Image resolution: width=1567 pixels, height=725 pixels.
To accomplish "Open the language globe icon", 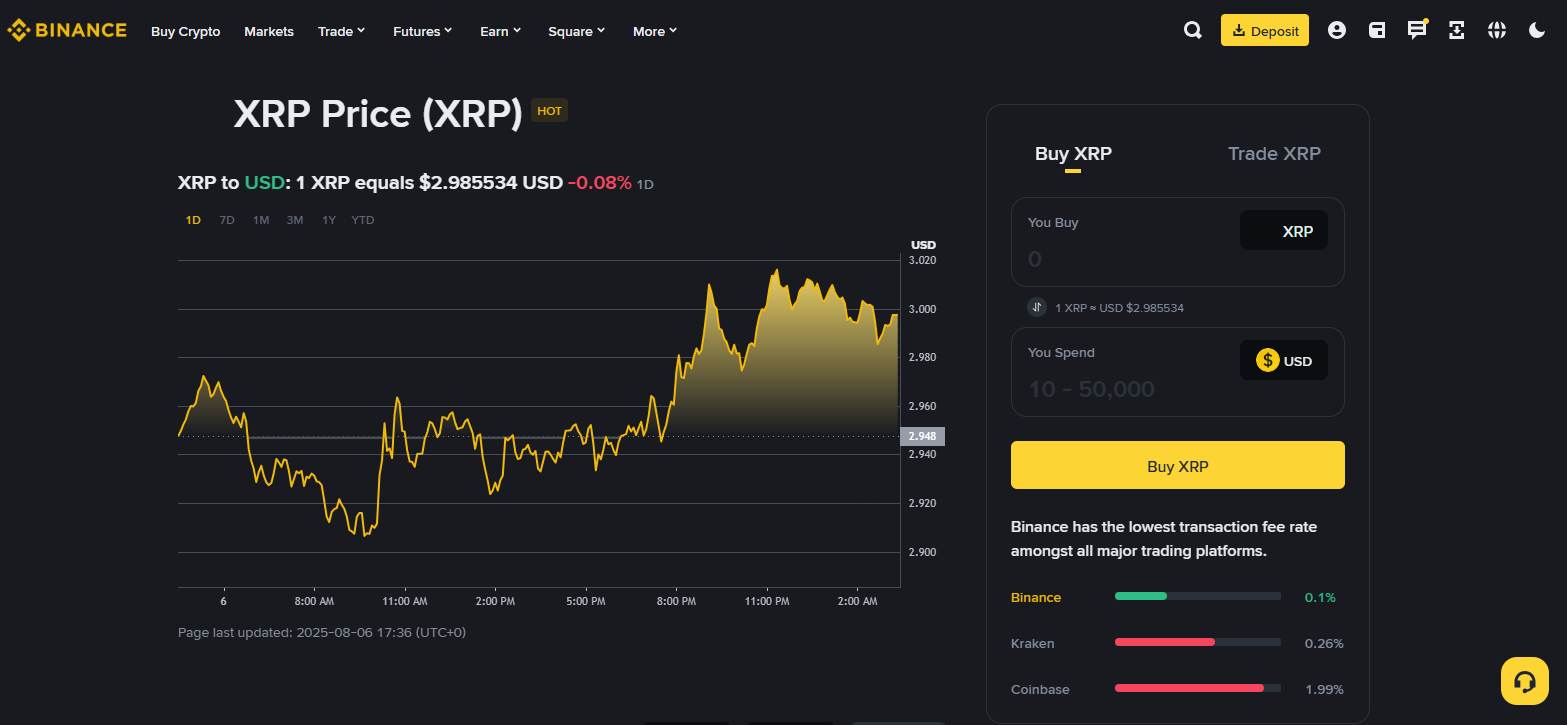I will (x=1497, y=30).
